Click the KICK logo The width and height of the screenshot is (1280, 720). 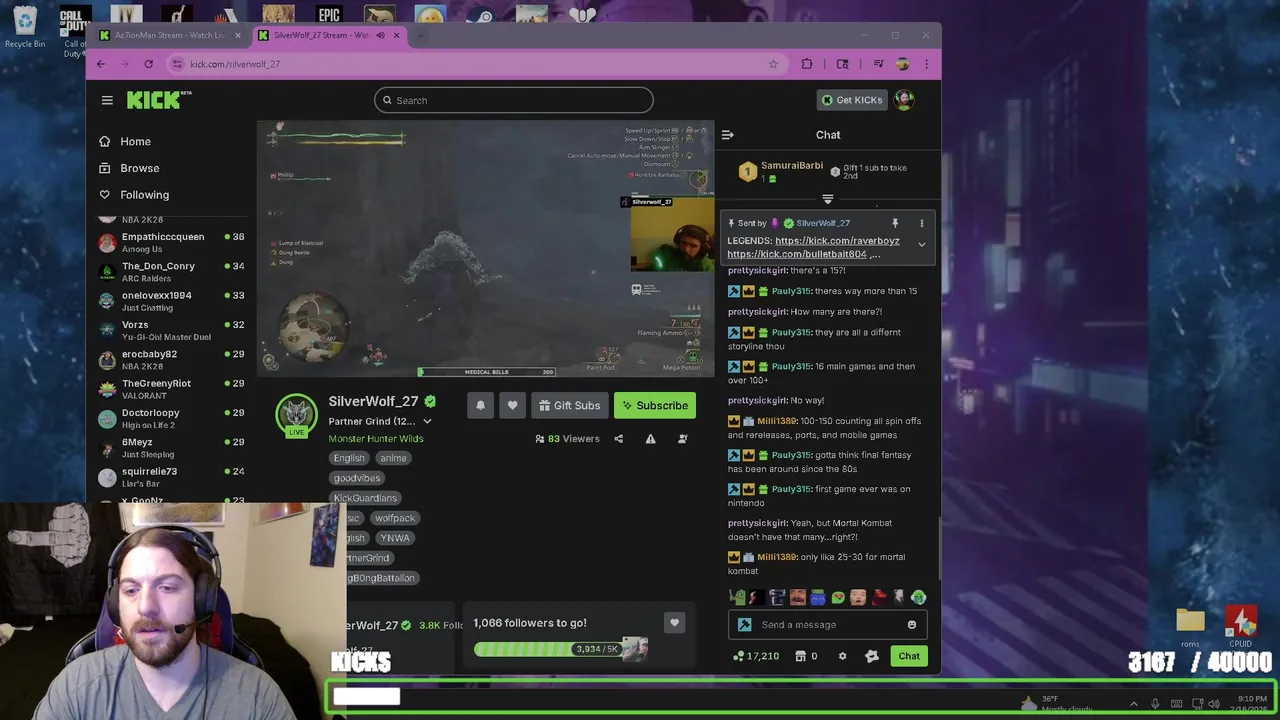coord(159,99)
